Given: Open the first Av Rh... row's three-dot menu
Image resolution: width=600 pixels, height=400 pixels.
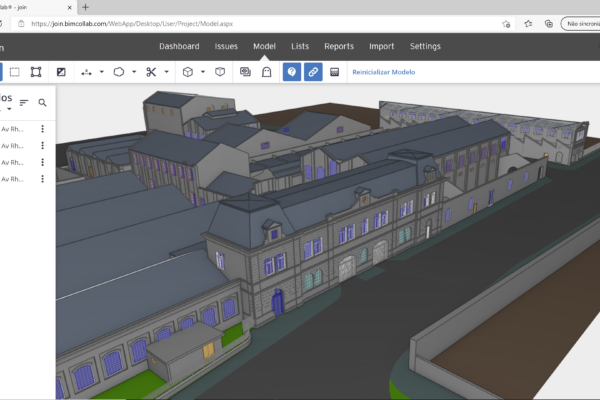Looking at the screenshot, I should pos(42,129).
